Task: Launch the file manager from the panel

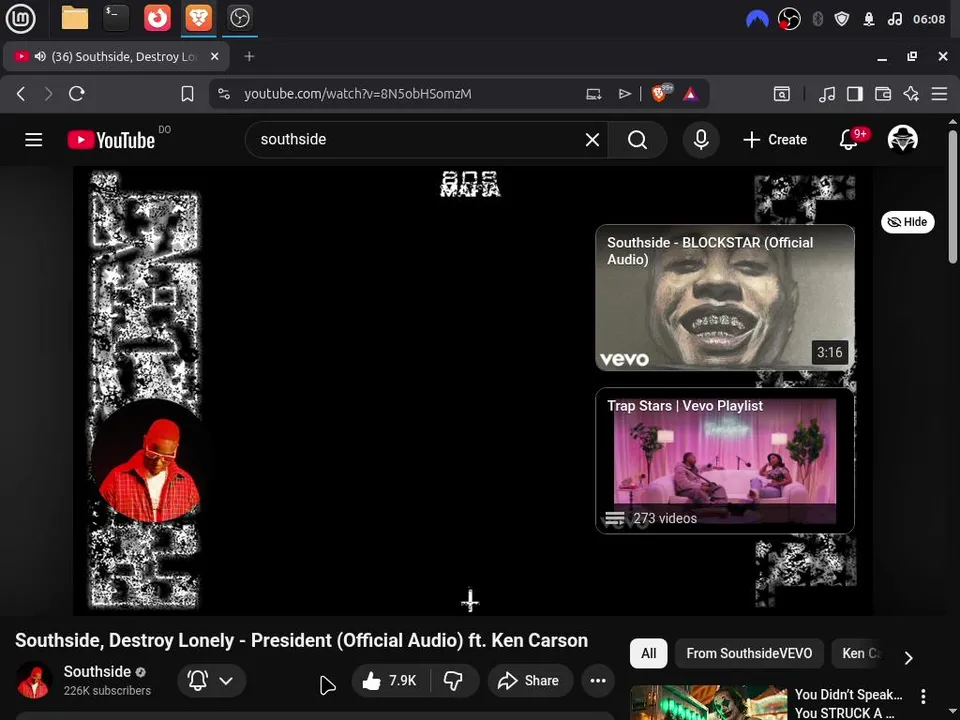Action: point(75,18)
